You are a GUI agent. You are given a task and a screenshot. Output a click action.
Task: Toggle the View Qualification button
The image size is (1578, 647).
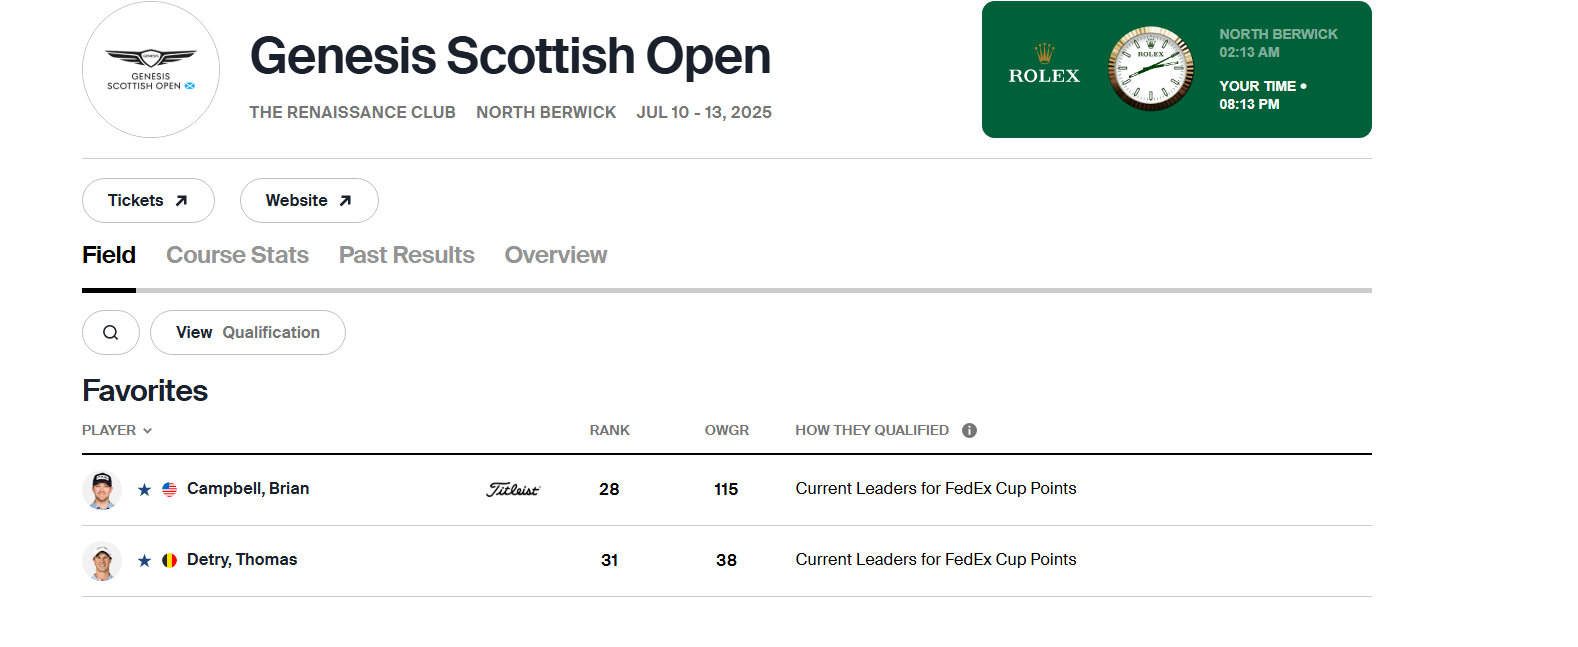(x=248, y=333)
